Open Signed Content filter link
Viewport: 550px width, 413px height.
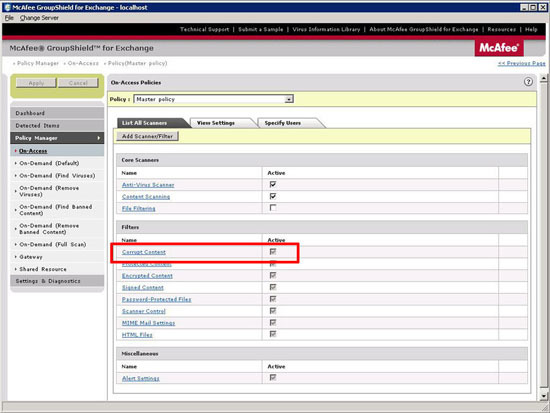tap(143, 288)
